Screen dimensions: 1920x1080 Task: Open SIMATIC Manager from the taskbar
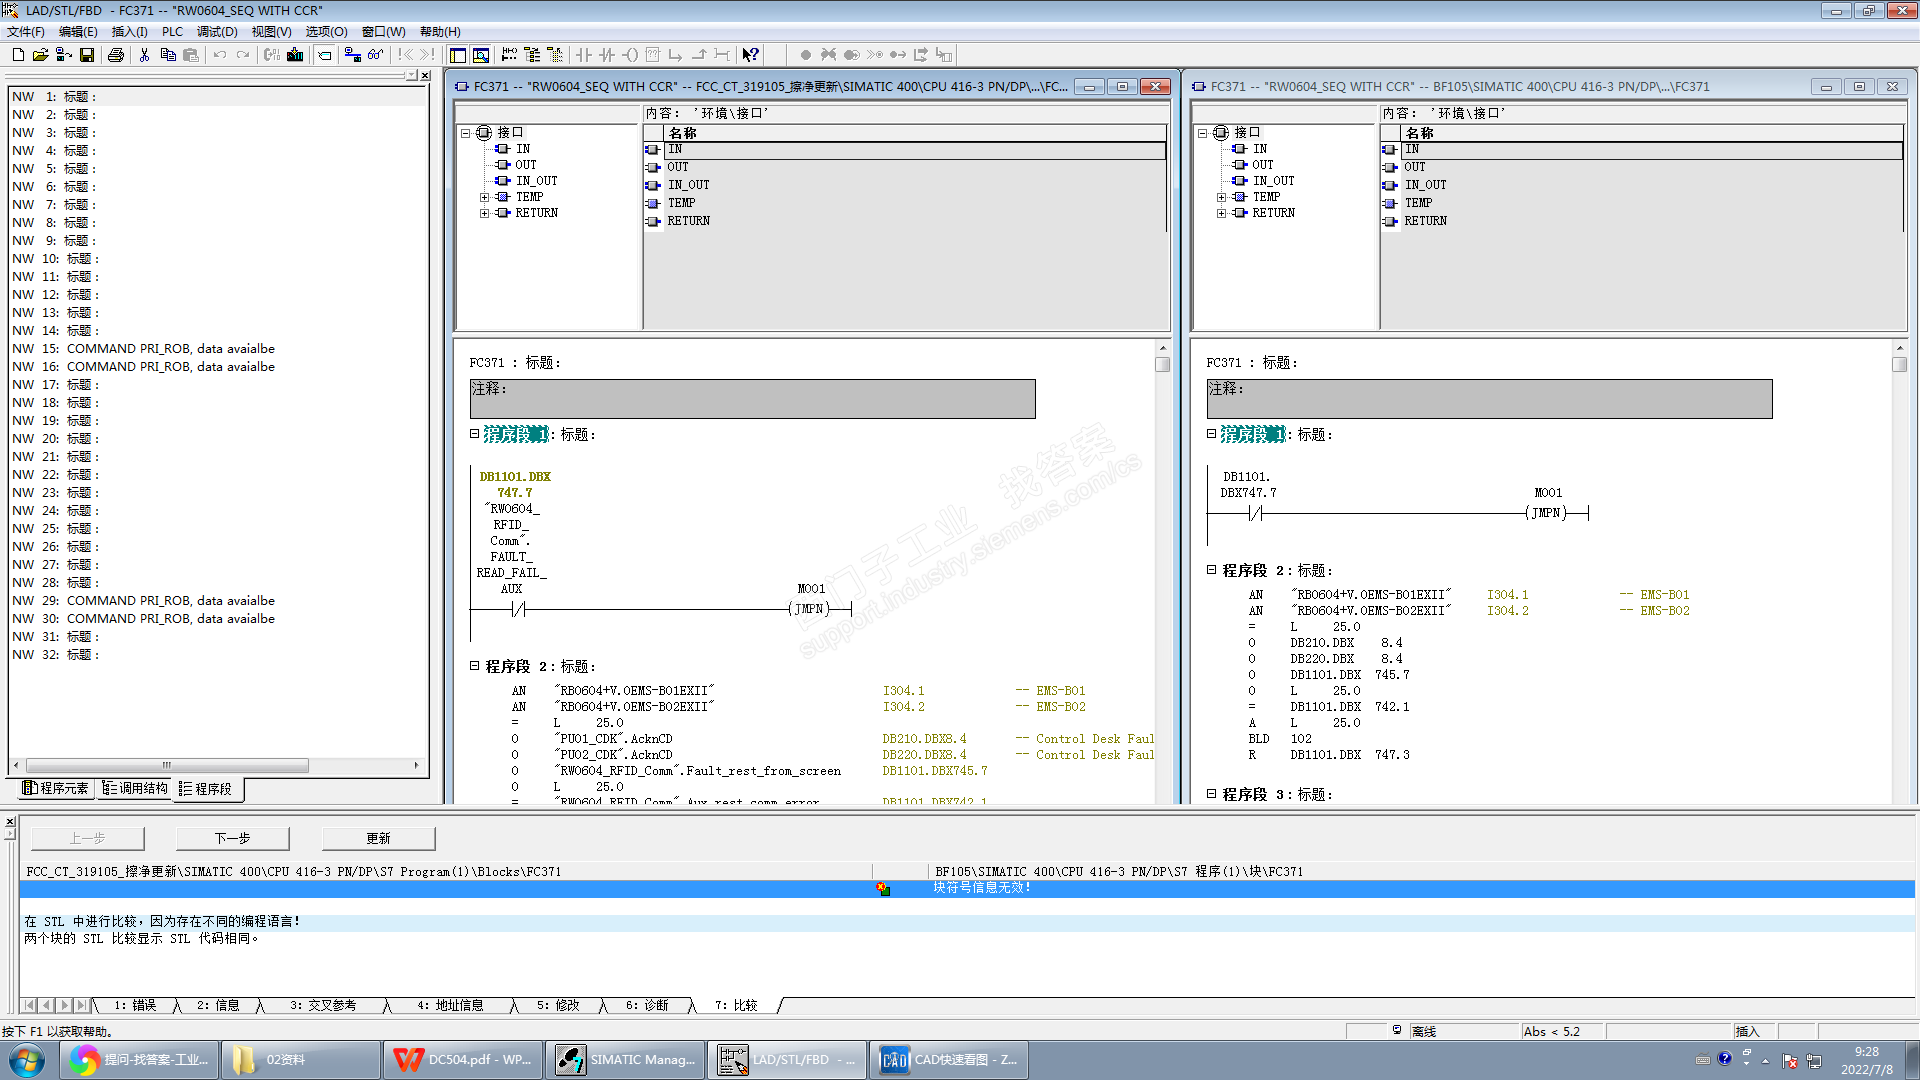coord(625,1059)
